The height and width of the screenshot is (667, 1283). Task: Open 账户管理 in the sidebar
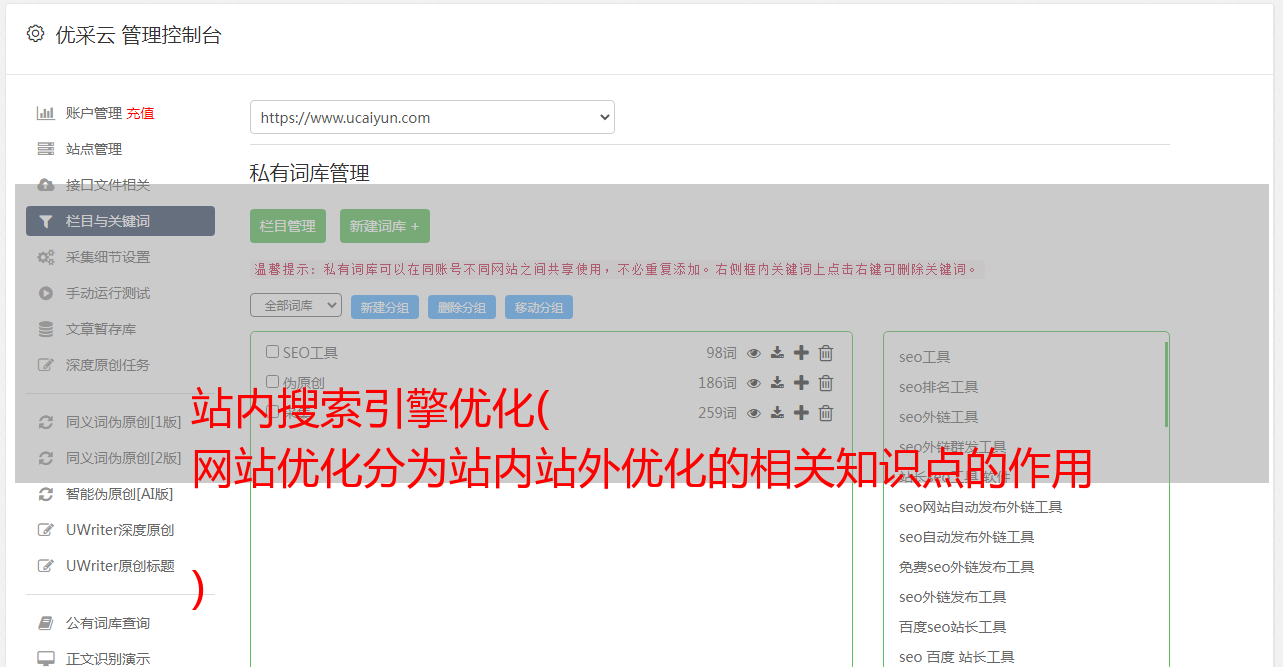[94, 113]
